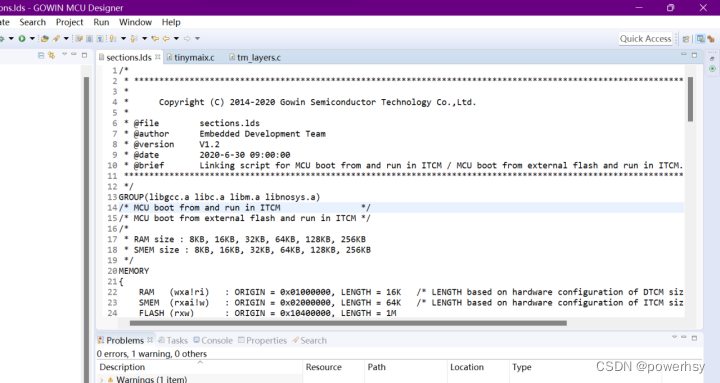Click line 13 GROUP(libgcc.a libc.a libm.a libnosys.a)

click(219, 197)
